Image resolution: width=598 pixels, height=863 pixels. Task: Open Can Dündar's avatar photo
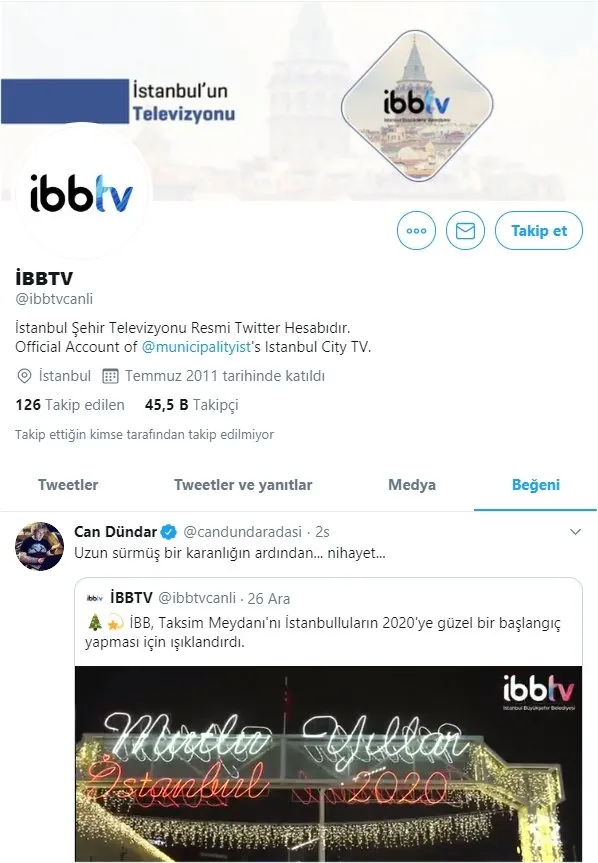(39, 546)
